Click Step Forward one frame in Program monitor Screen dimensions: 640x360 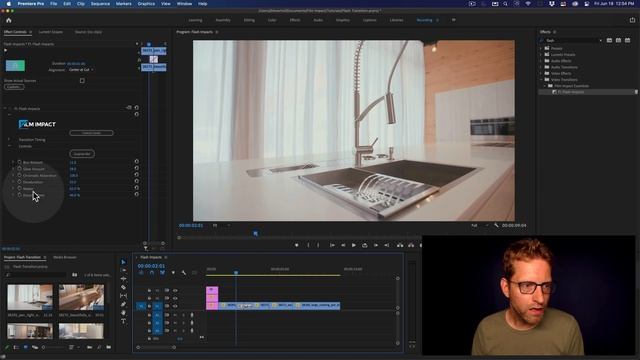376,245
